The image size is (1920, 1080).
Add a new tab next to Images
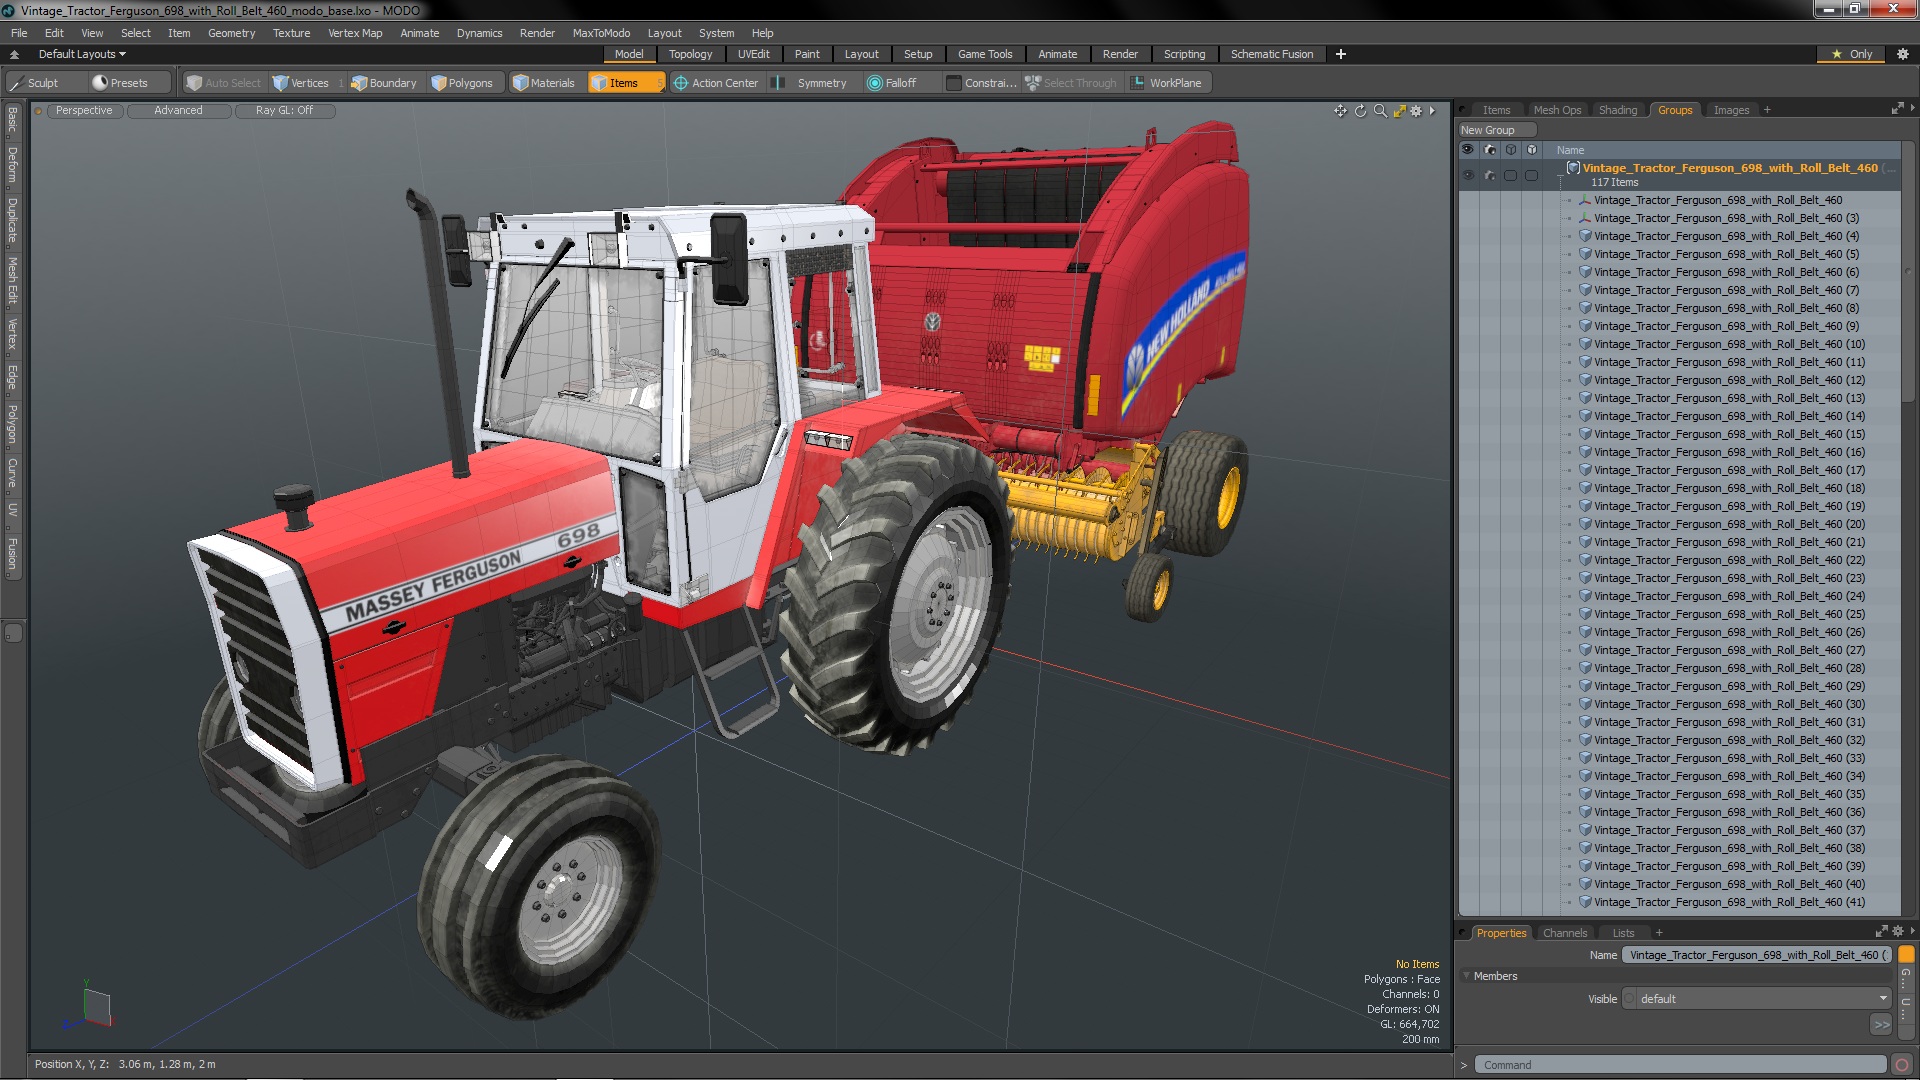pos(1767,110)
